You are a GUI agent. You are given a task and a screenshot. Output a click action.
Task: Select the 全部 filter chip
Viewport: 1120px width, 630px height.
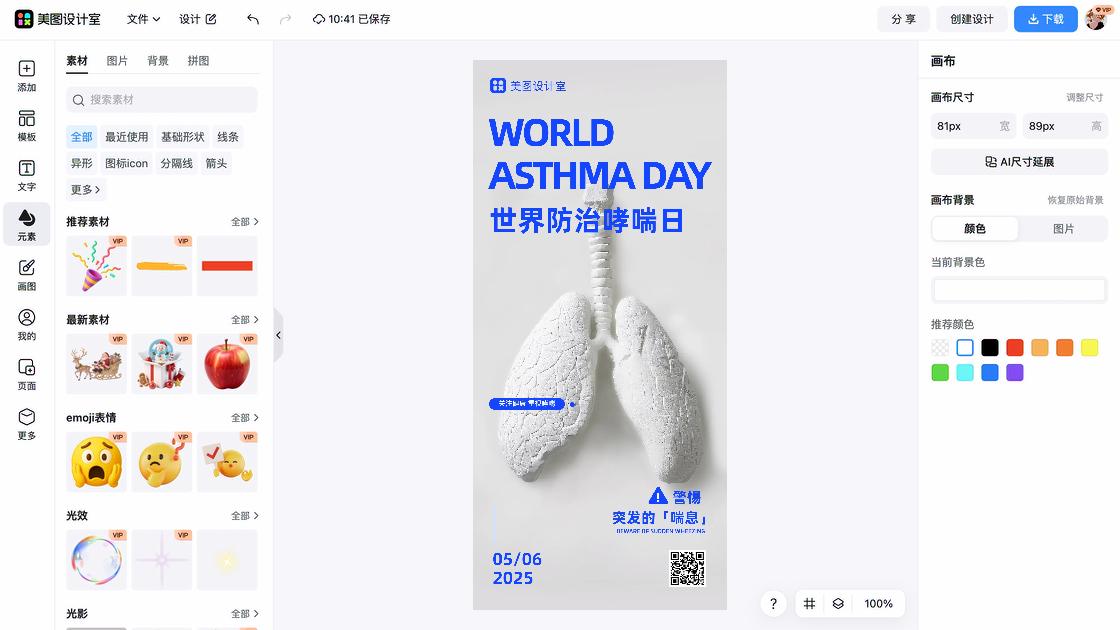pos(81,136)
